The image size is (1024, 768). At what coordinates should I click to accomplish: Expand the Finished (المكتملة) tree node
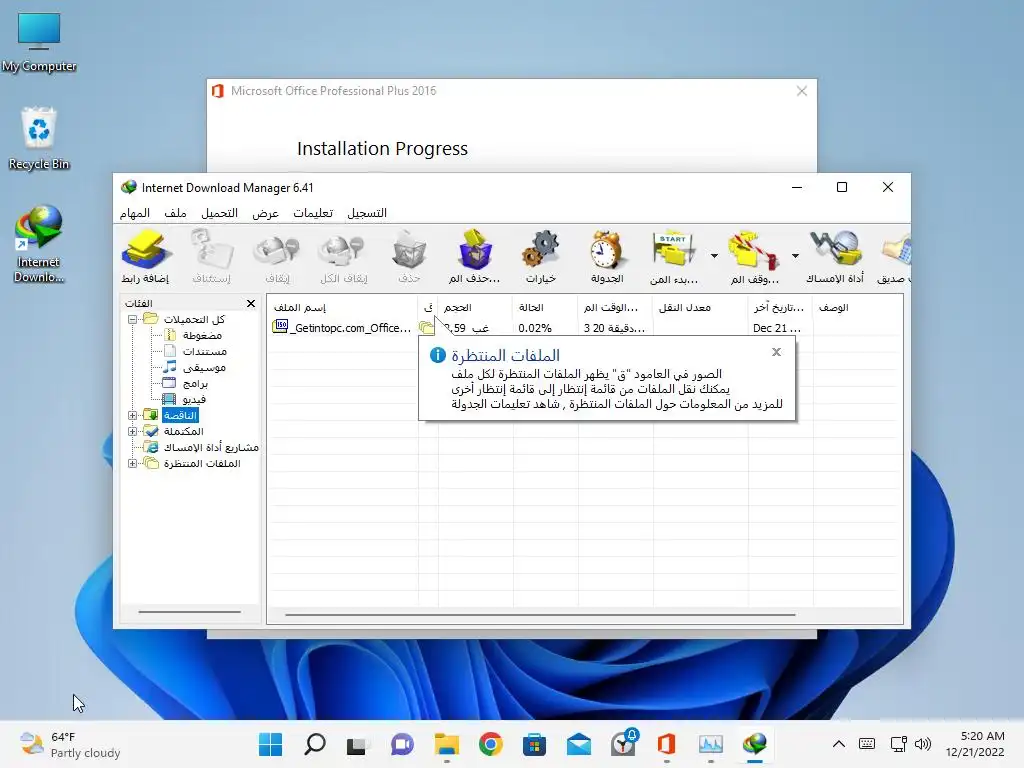(x=133, y=431)
